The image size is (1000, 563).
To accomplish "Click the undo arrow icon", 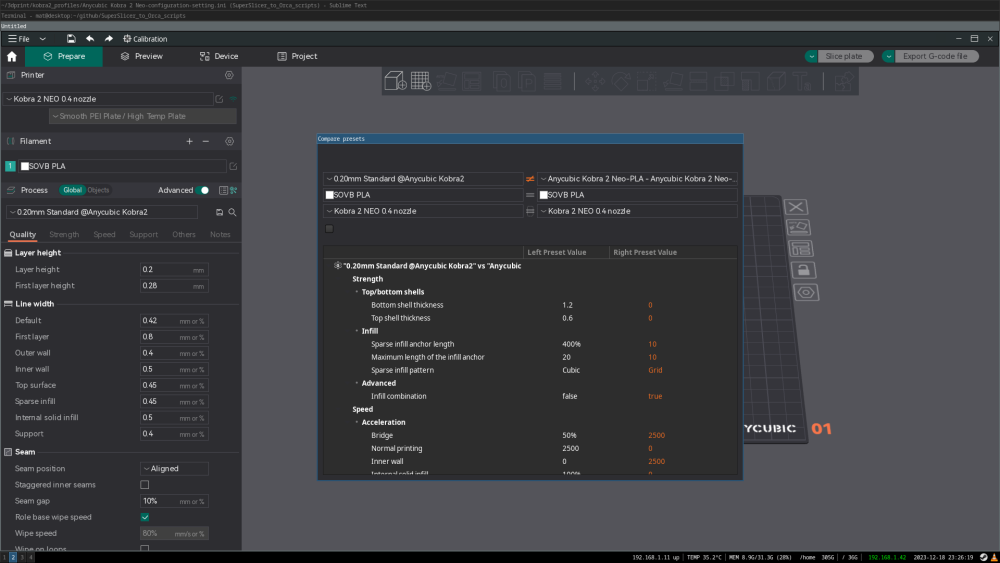I will 90,39.
